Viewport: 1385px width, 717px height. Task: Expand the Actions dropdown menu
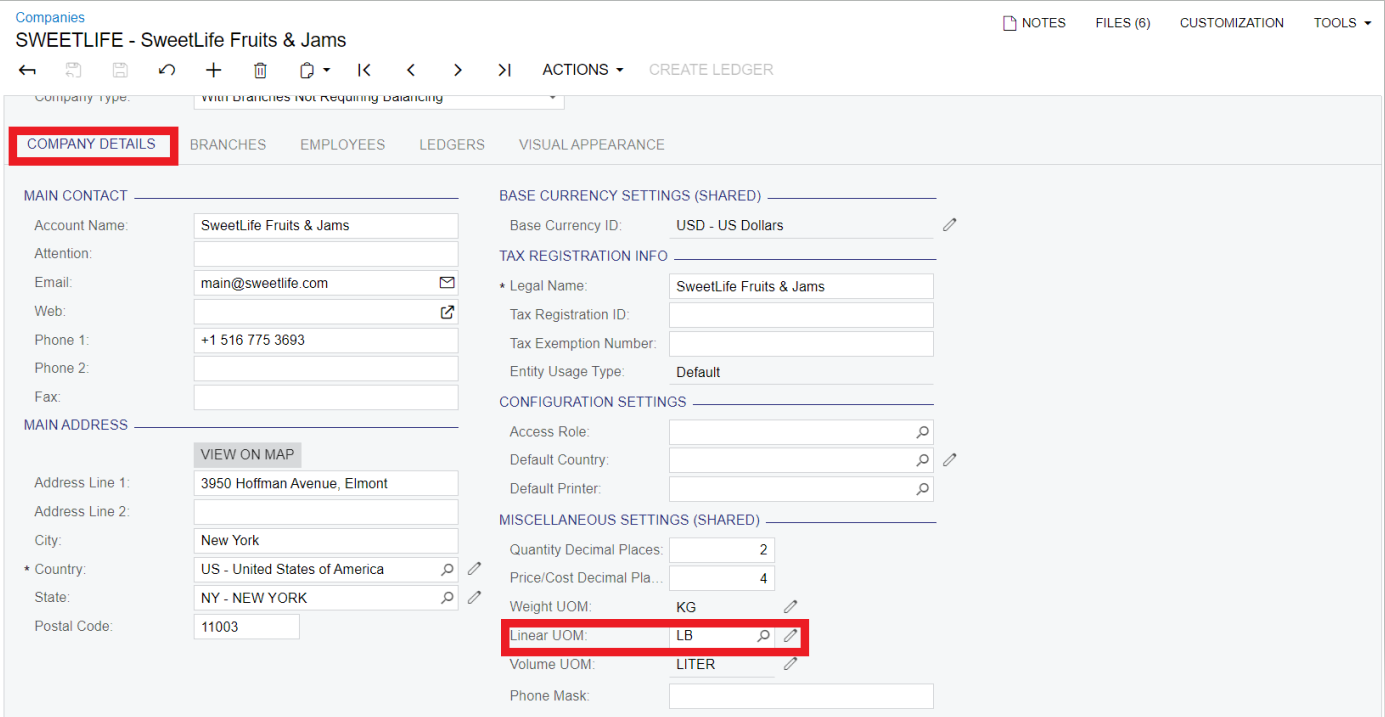click(582, 70)
